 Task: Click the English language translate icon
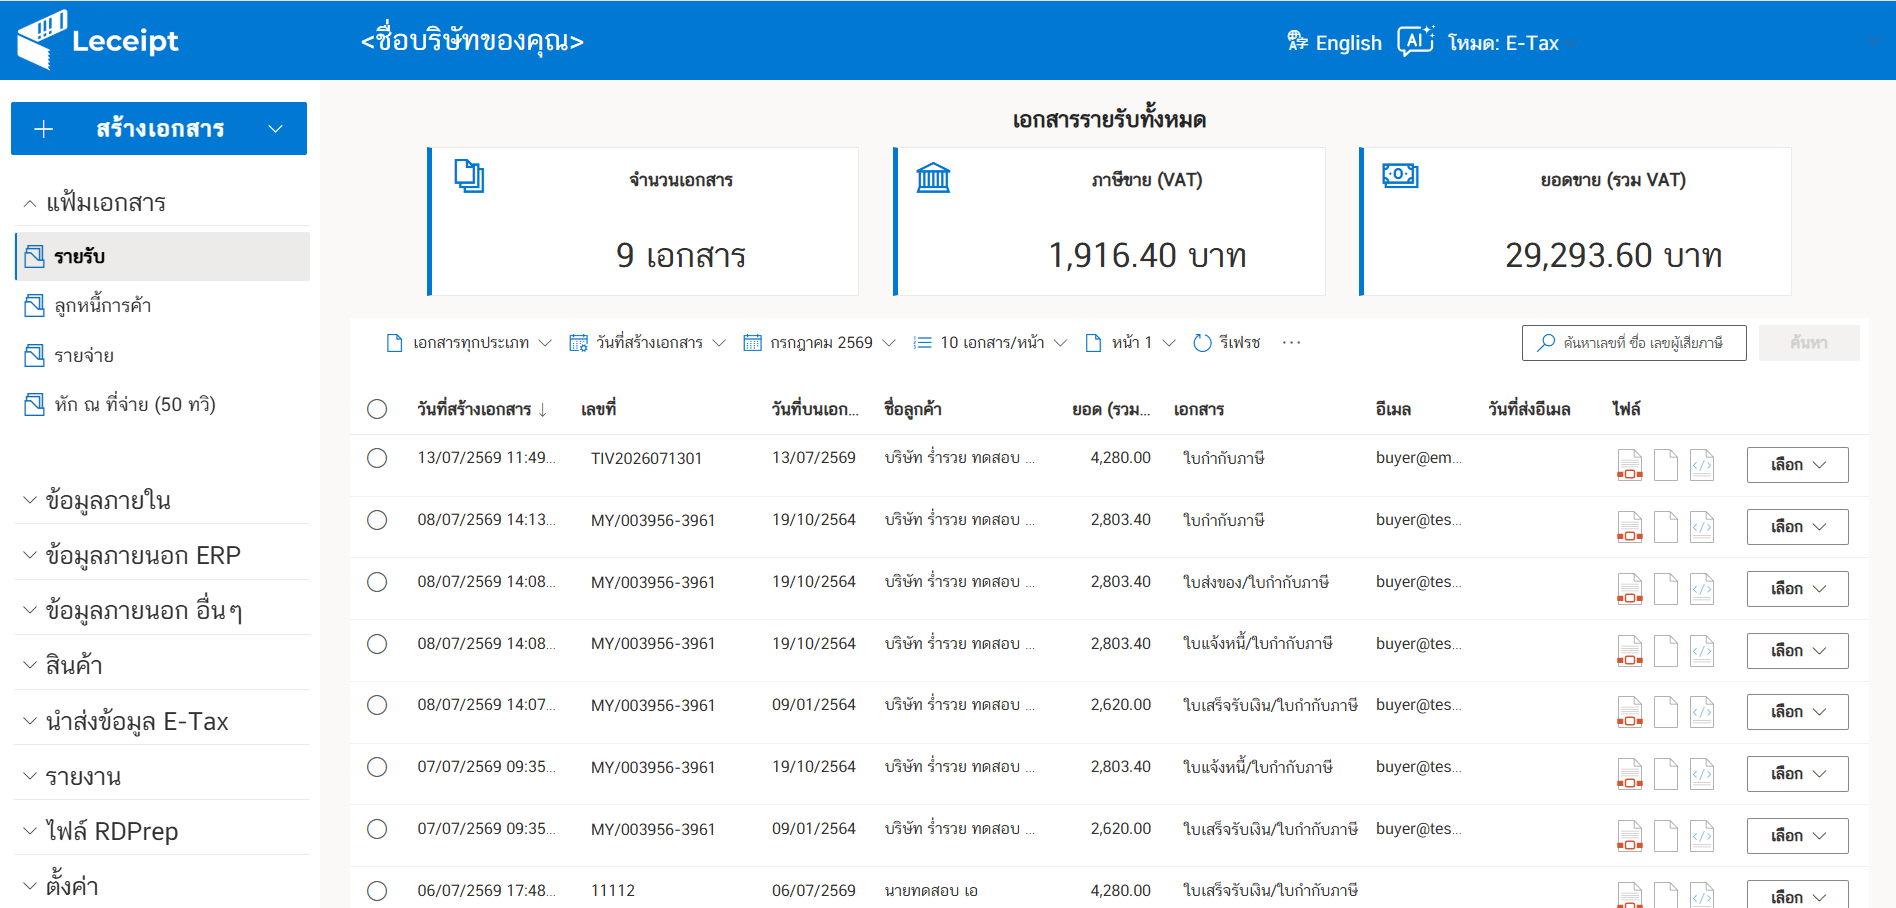1297,41
